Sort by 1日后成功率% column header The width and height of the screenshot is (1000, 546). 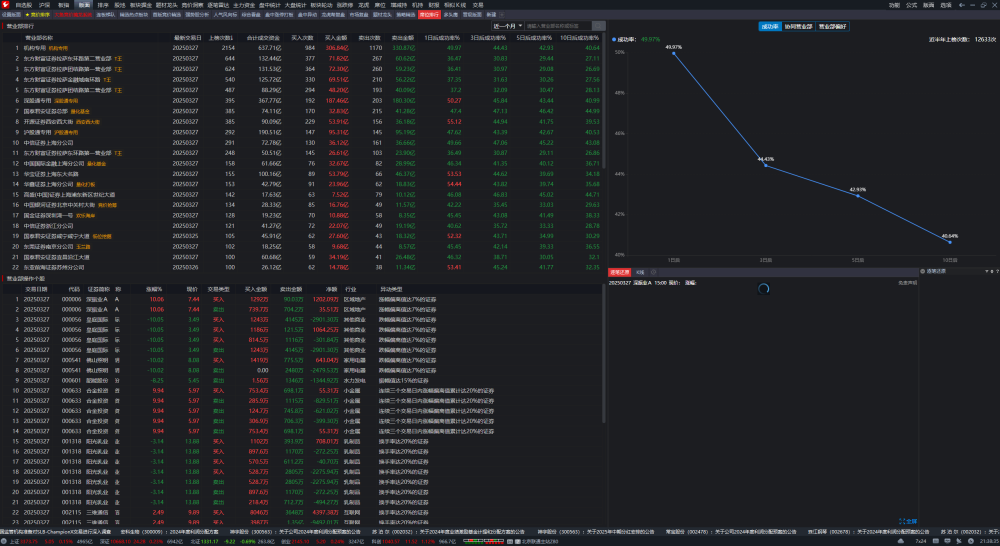tap(442, 38)
